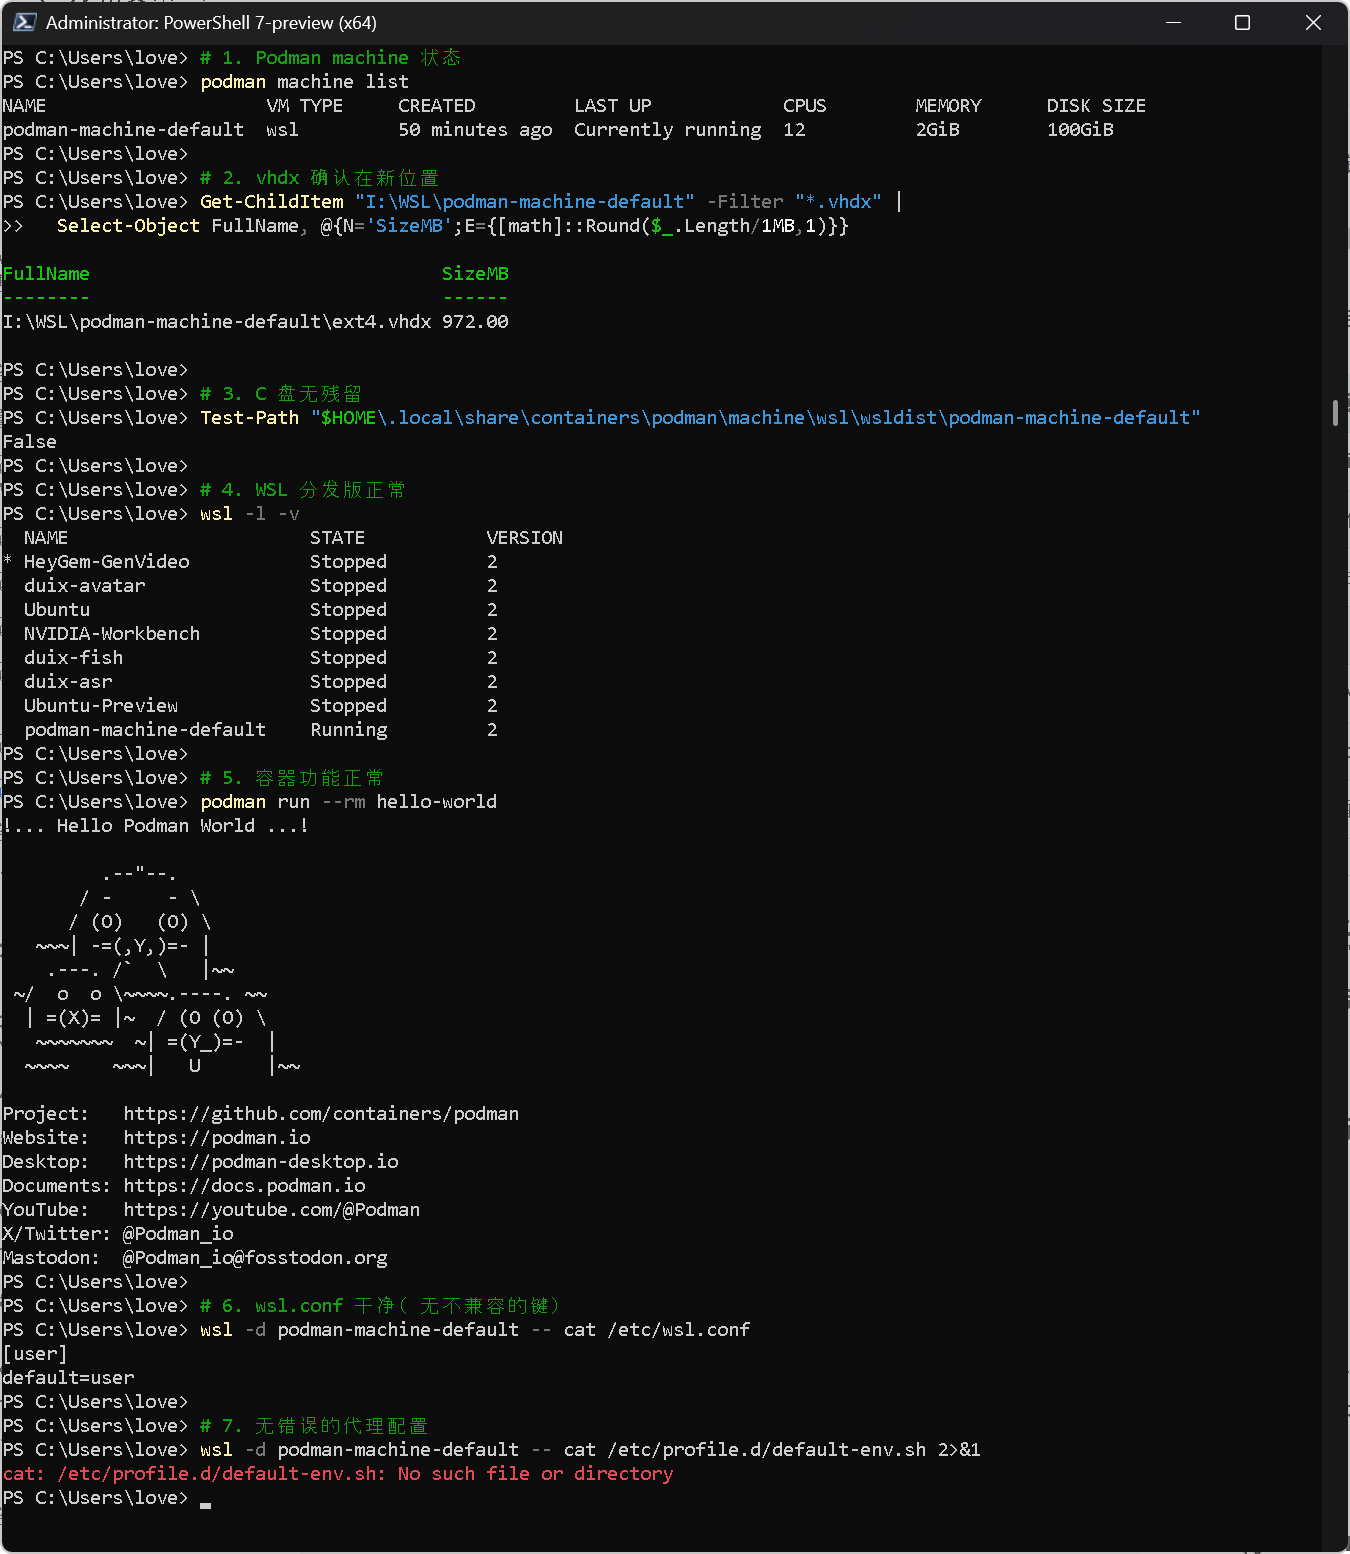Click the '100GiB' disk size value

1080,130
